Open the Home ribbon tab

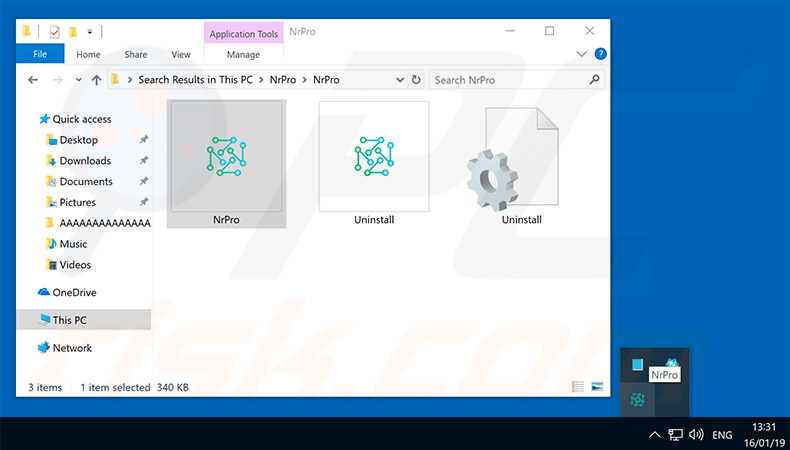pyautogui.click(x=88, y=54)
